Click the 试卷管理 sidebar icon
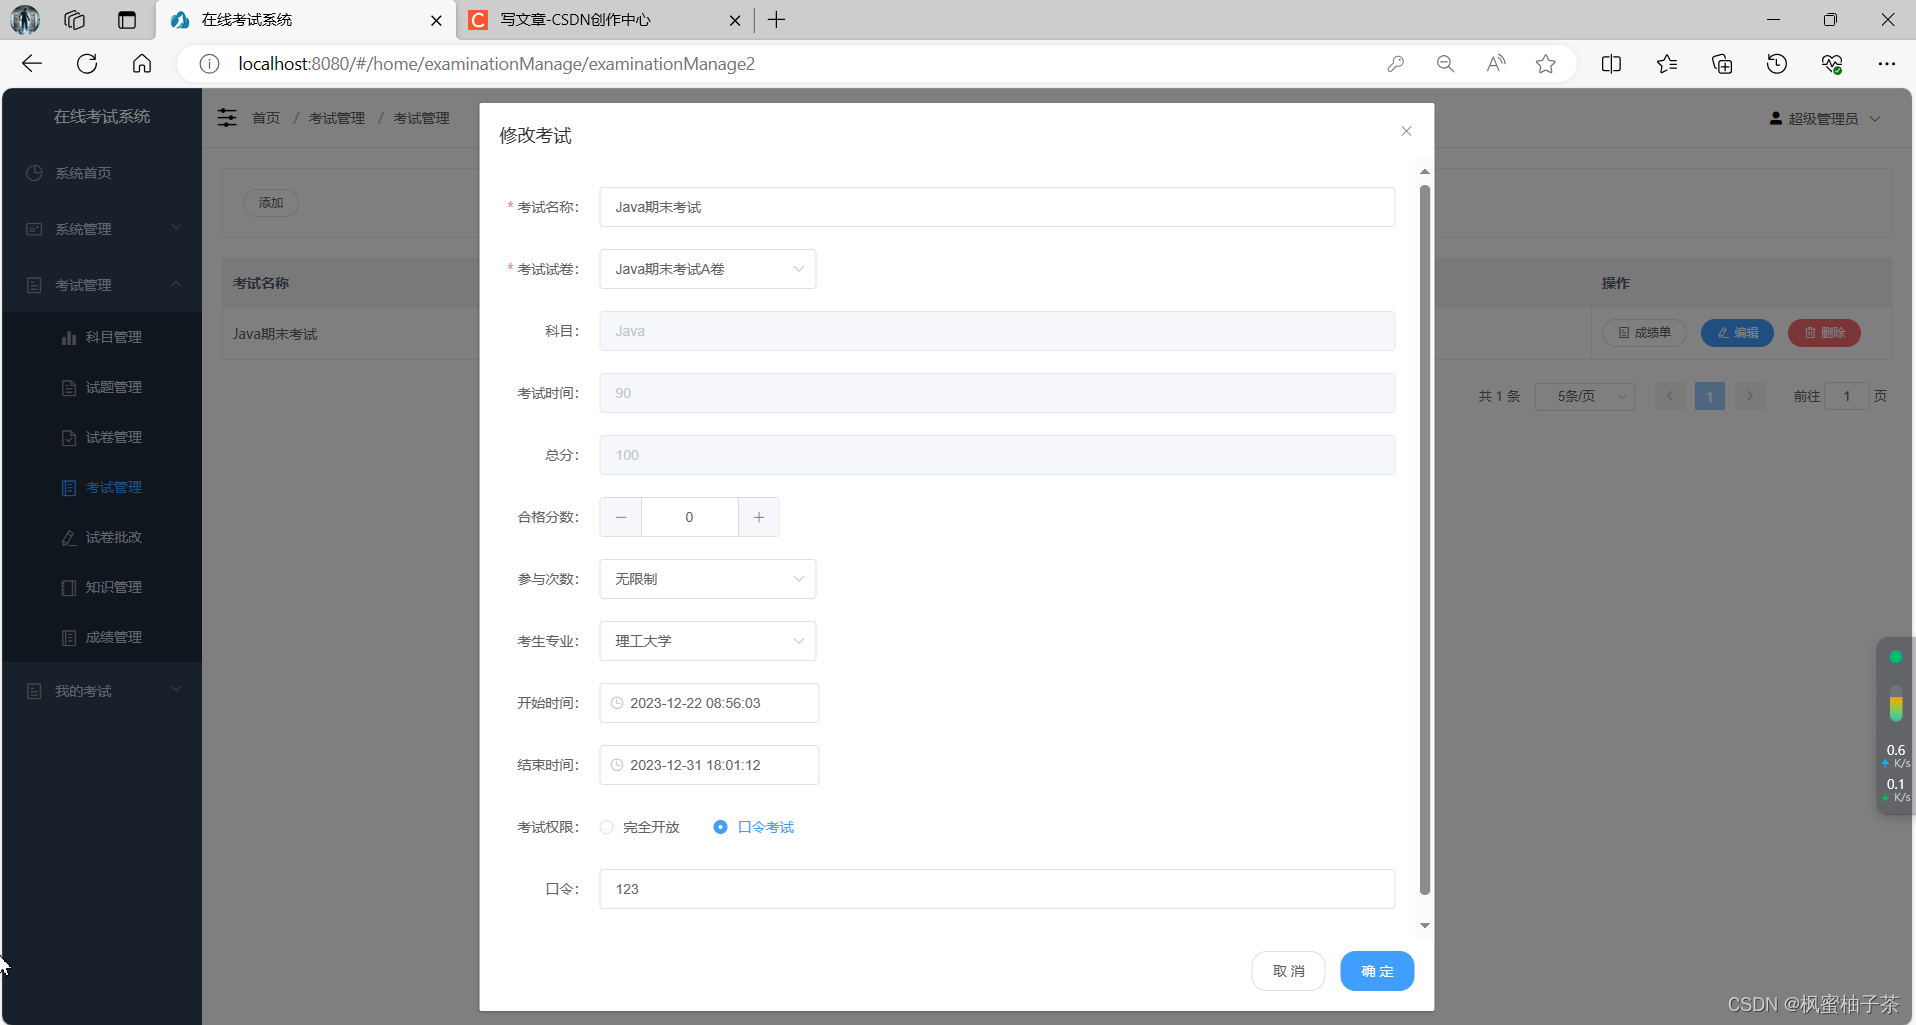This screenshot has width=1916, height=1025. pyautogui.click(x=68, y=437)
